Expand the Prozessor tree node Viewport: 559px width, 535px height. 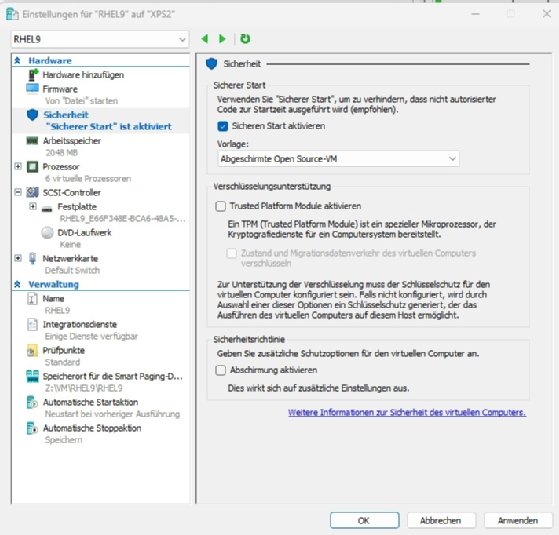pyautogui.click(x=18, y=166)
